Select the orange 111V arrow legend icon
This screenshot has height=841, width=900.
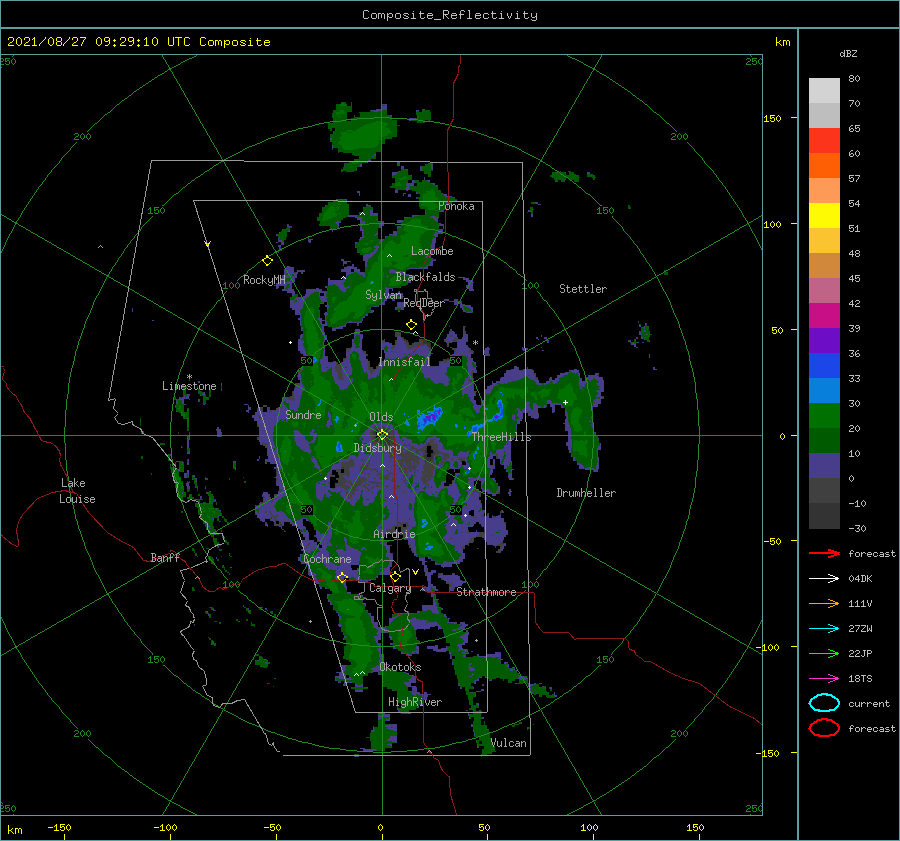[x=824, y=603]
